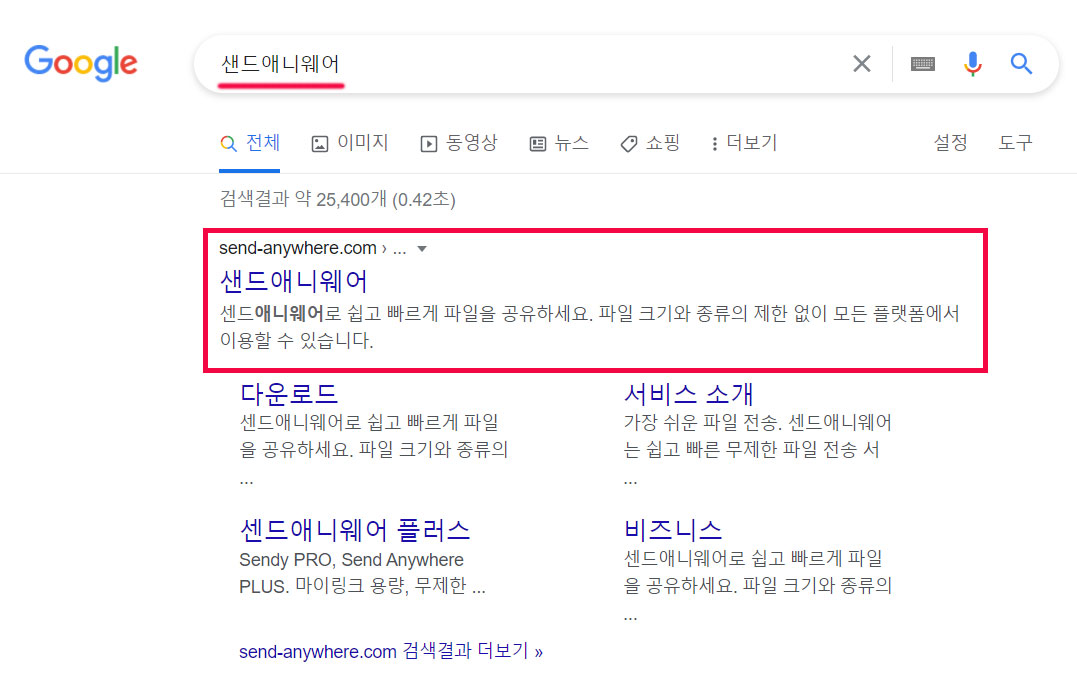Click the magnifier icon in the 전체 tab
Image resolution: width=1077 pixels, height=697 pixels.
point(228,144)
